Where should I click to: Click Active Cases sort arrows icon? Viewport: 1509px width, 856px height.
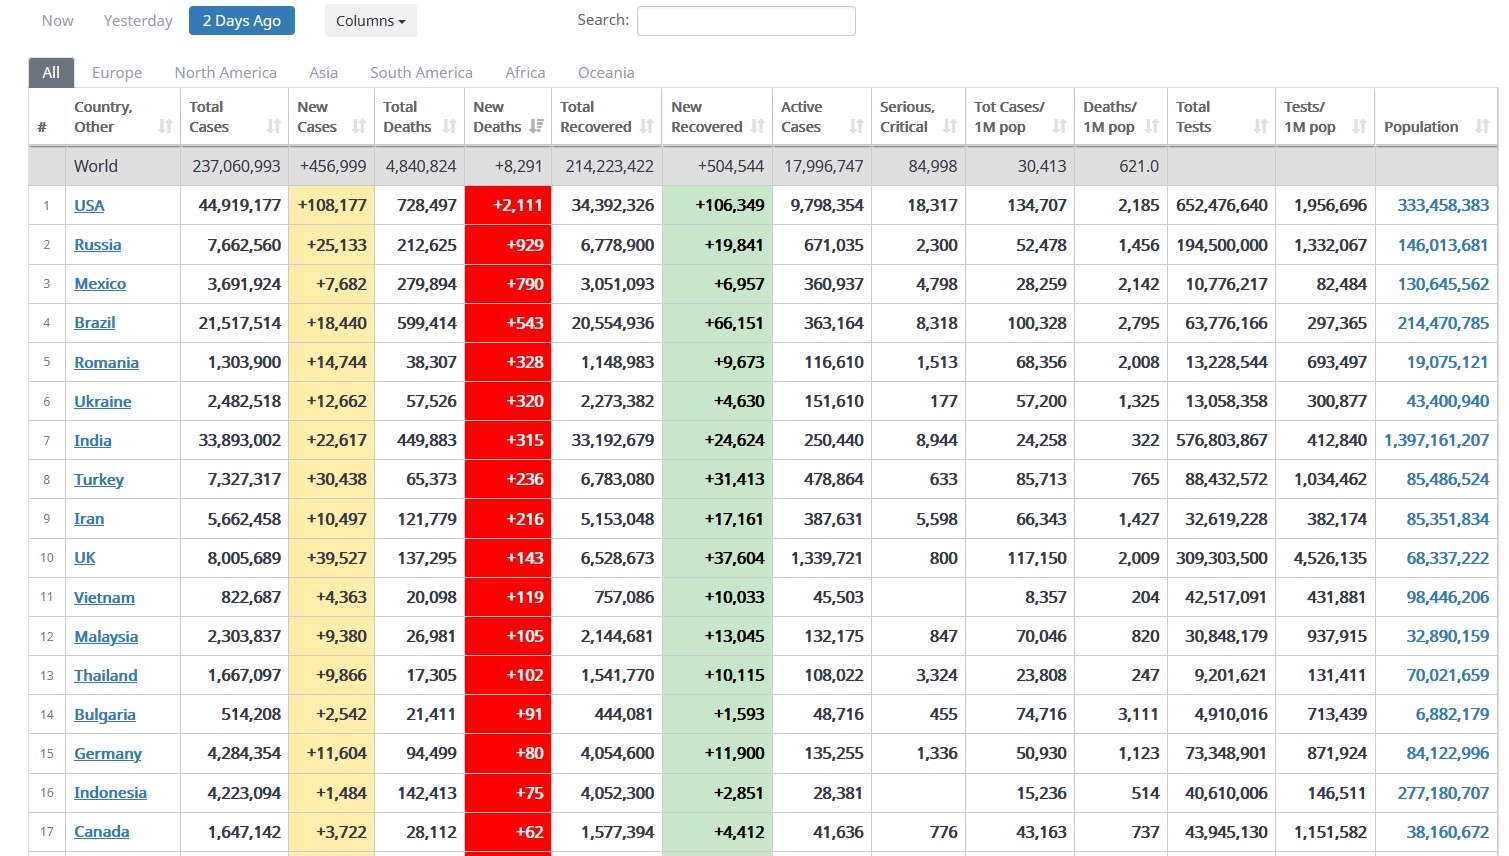[x=856, y=127]
